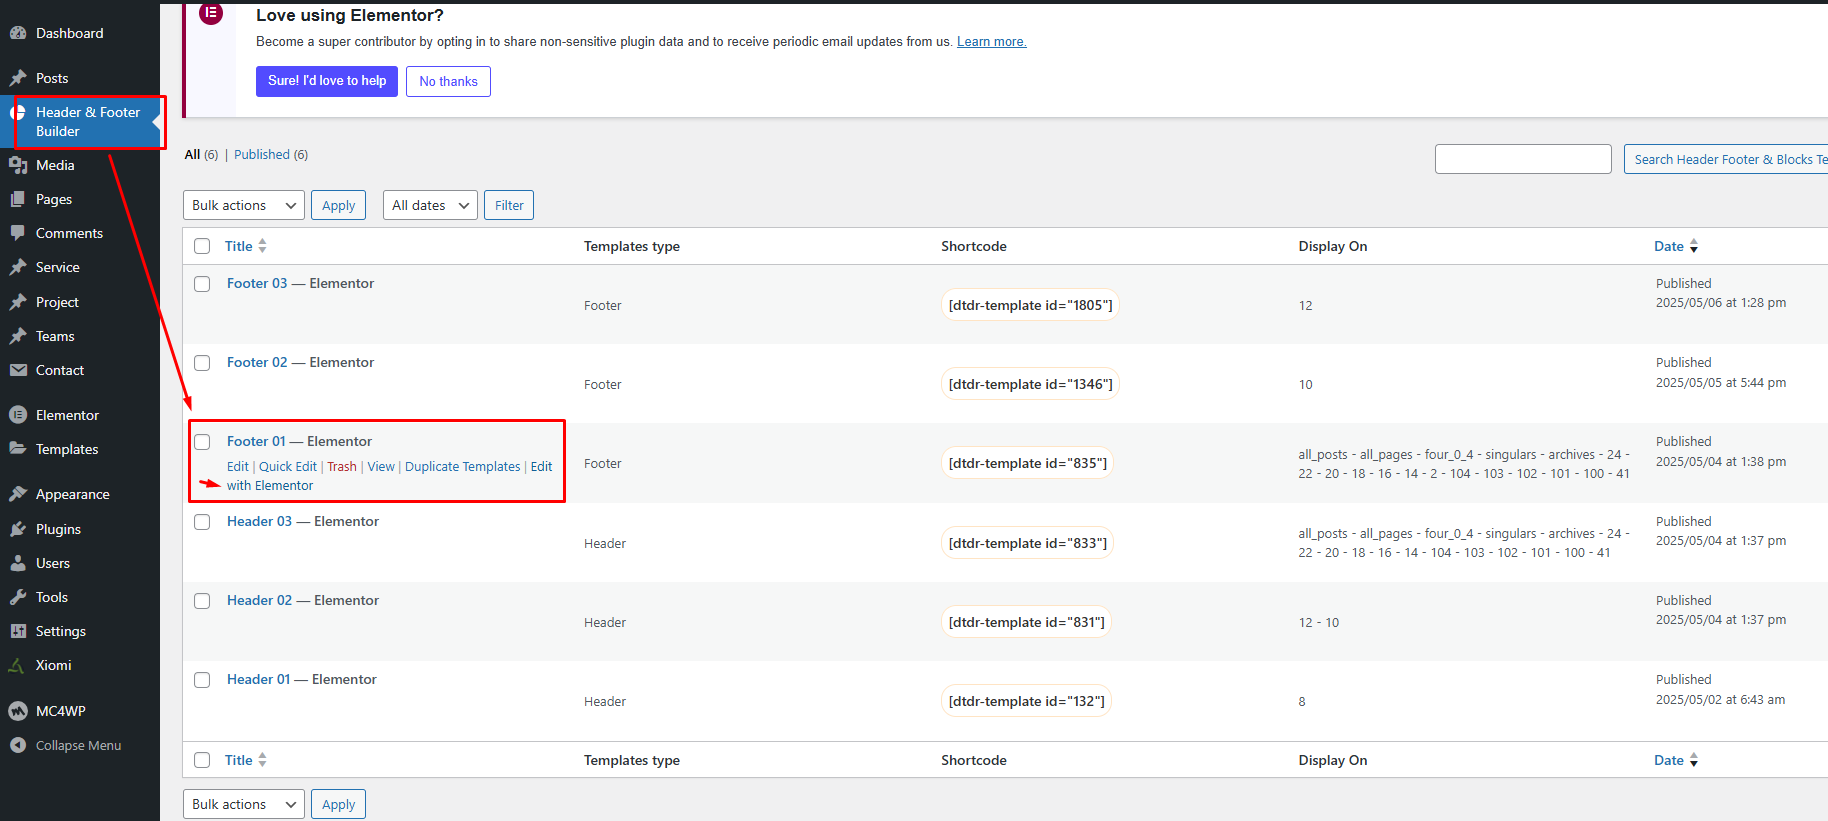This screenshot has width=1828, height=821.
Task: Select the [dtdr-template id="1805"] shortcode
Action: (1030, 305)
